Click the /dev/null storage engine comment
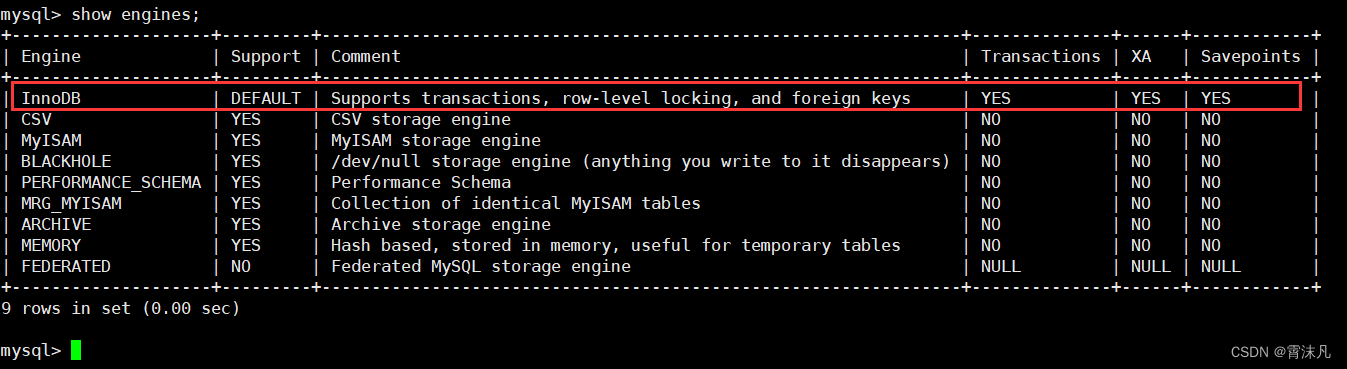Viewport: 1347px width, 369px height. click(640, 161)
